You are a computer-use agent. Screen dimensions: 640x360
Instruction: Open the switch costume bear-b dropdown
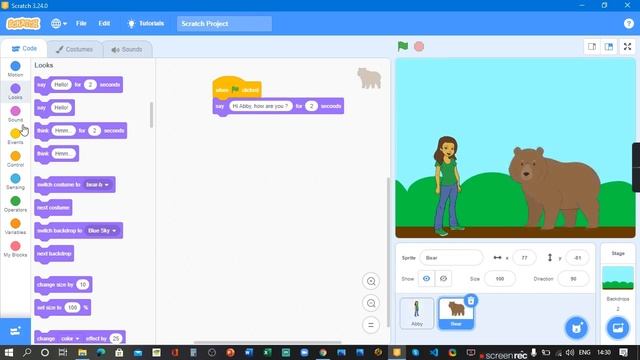pyautogui.click(x=97, y=185)
